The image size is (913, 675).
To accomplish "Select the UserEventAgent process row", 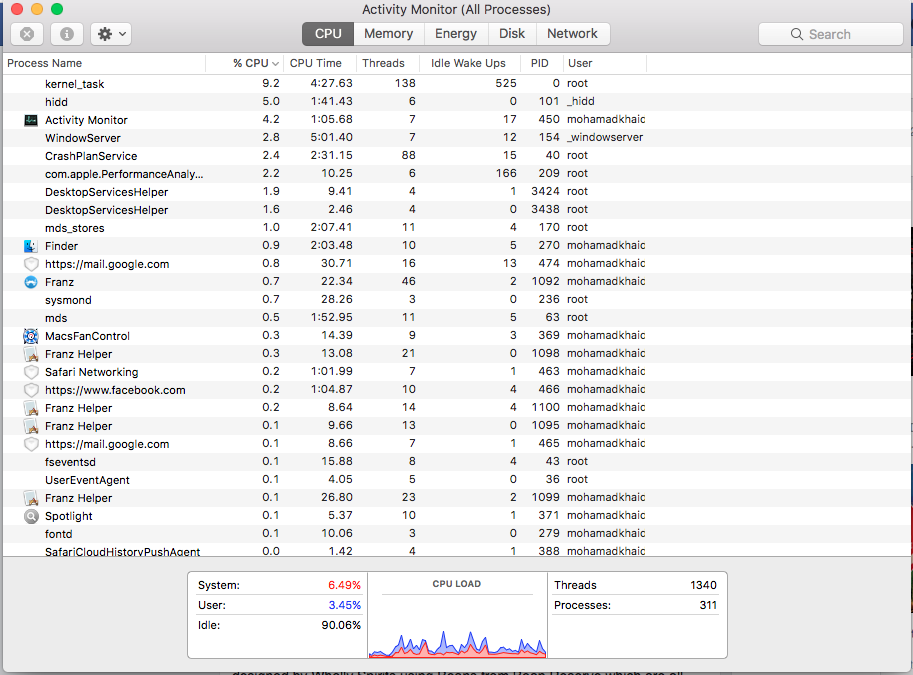I will coord(456,480).
